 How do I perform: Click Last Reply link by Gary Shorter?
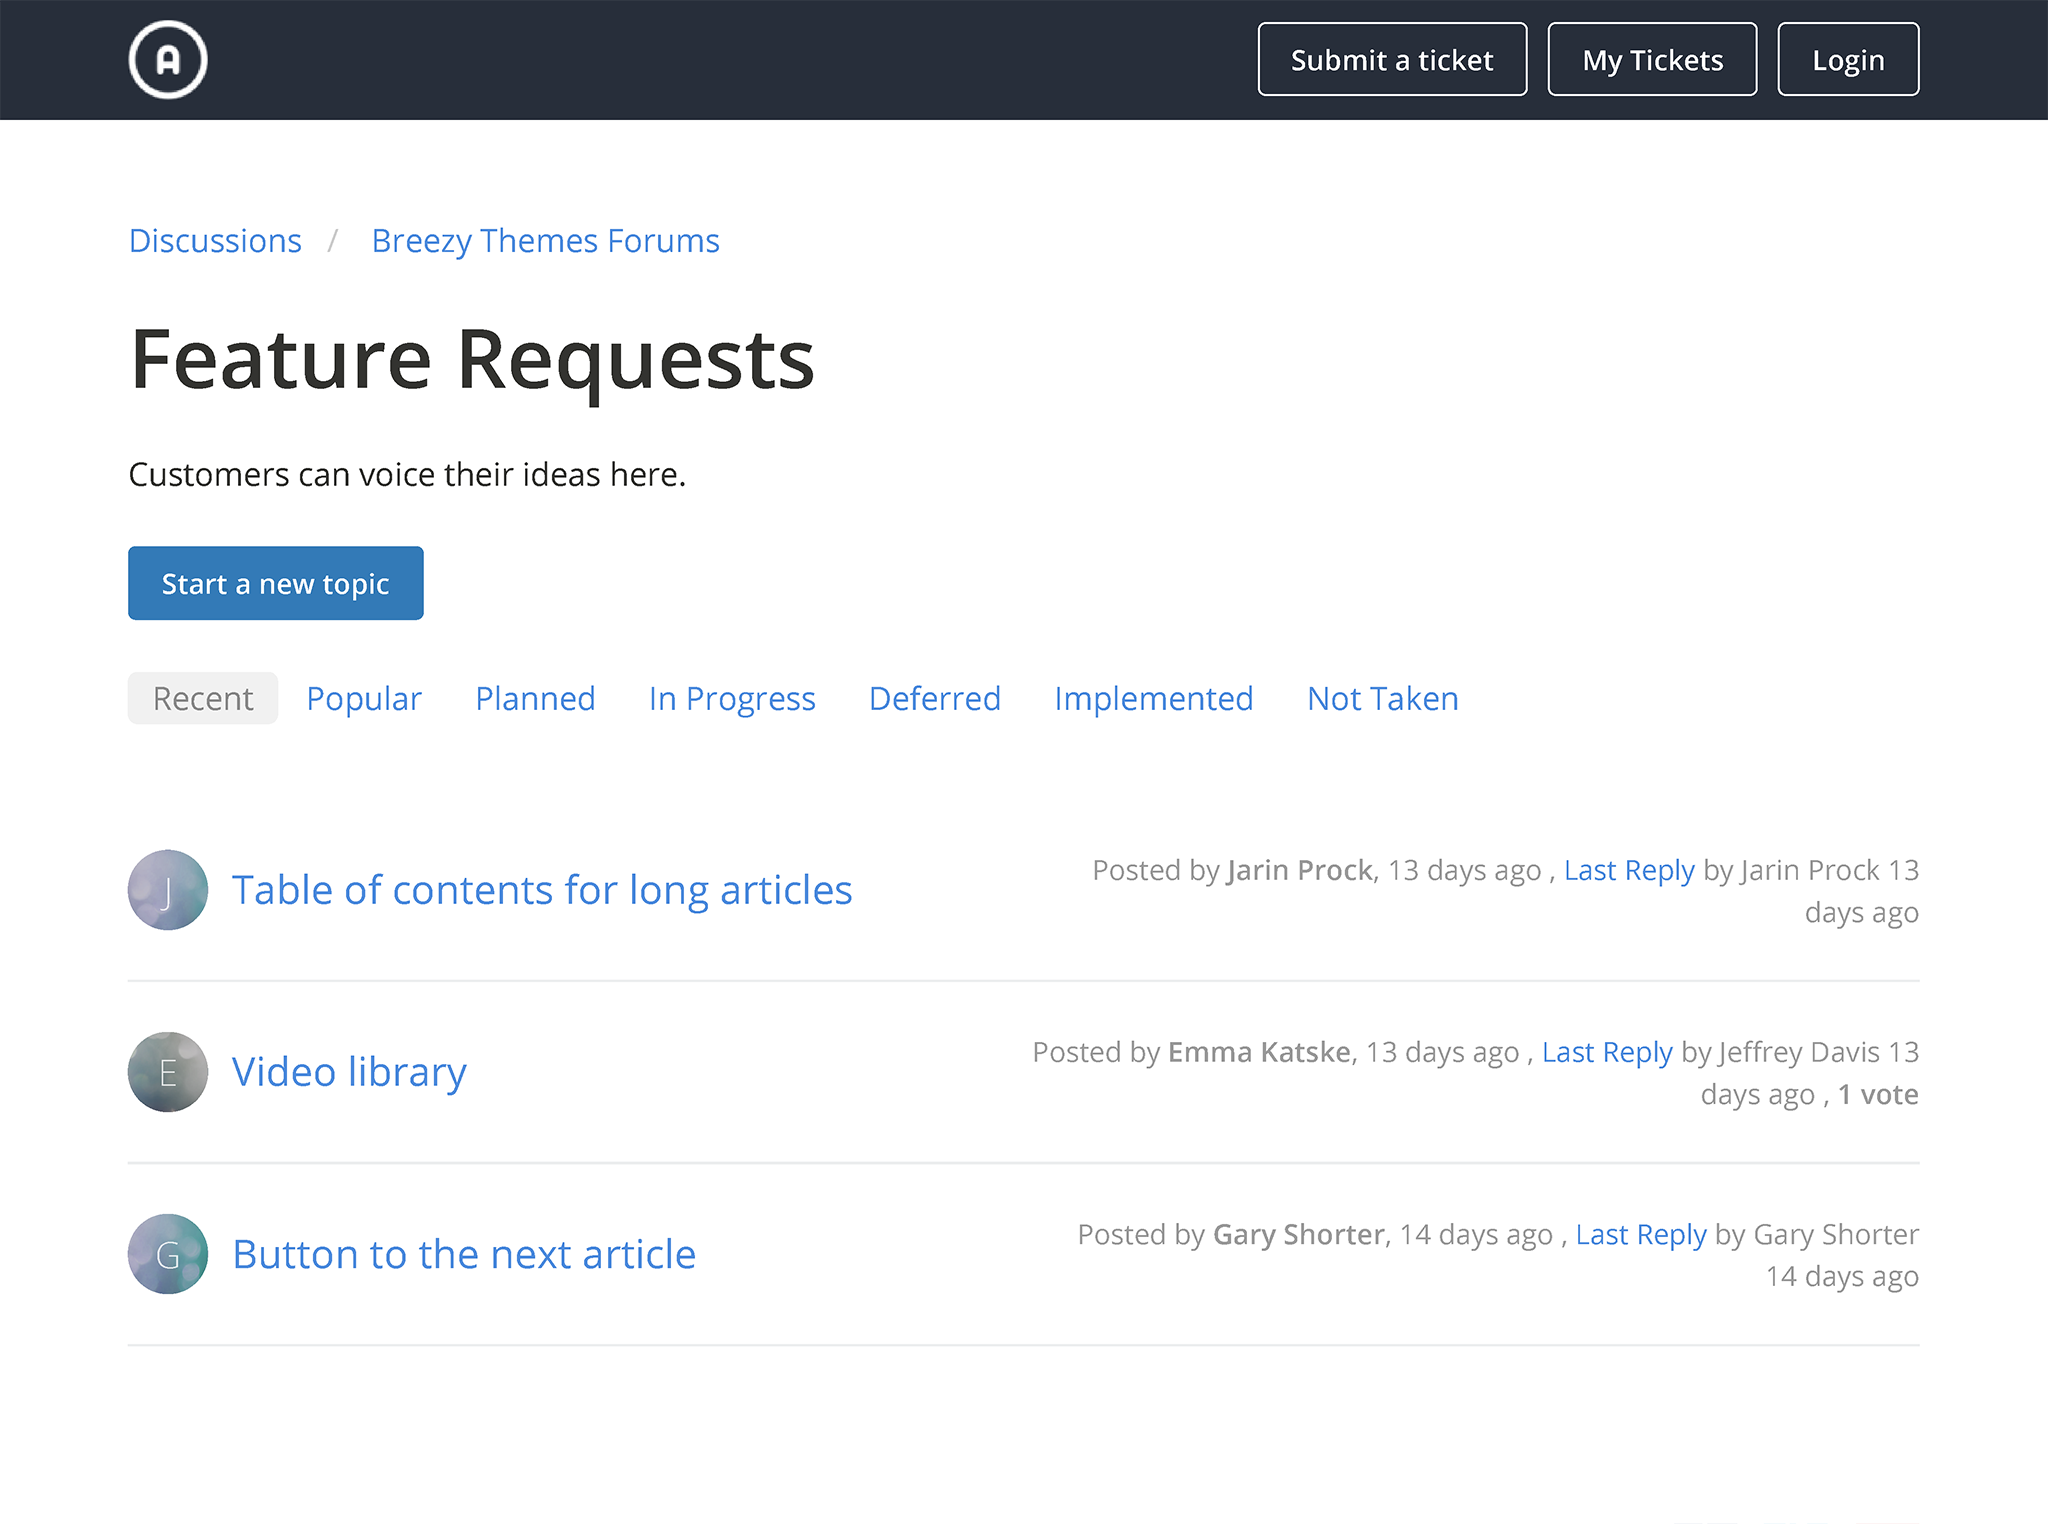[1641, 1234]
